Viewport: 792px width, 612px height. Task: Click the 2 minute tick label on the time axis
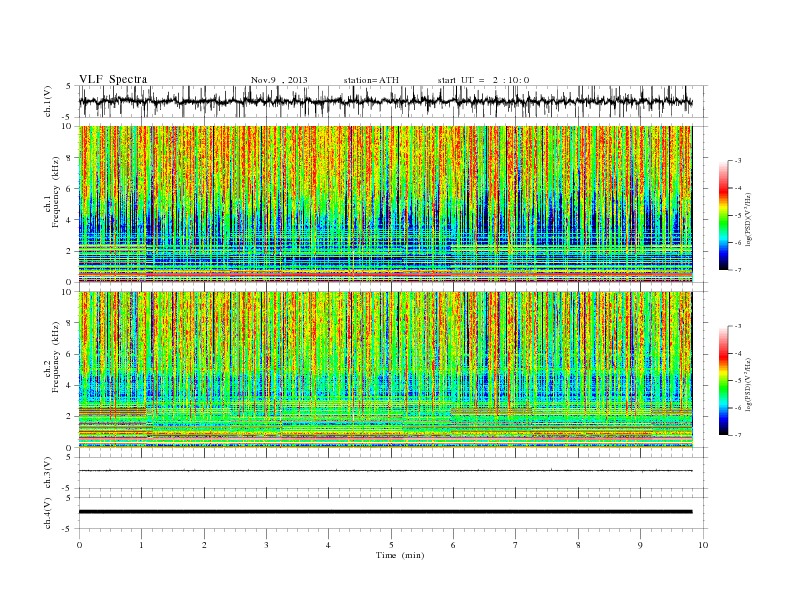(204, 545)
